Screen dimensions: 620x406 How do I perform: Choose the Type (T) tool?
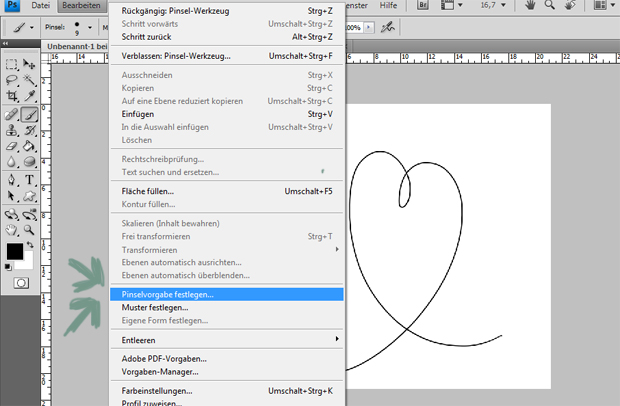click(x=31, y=181)
